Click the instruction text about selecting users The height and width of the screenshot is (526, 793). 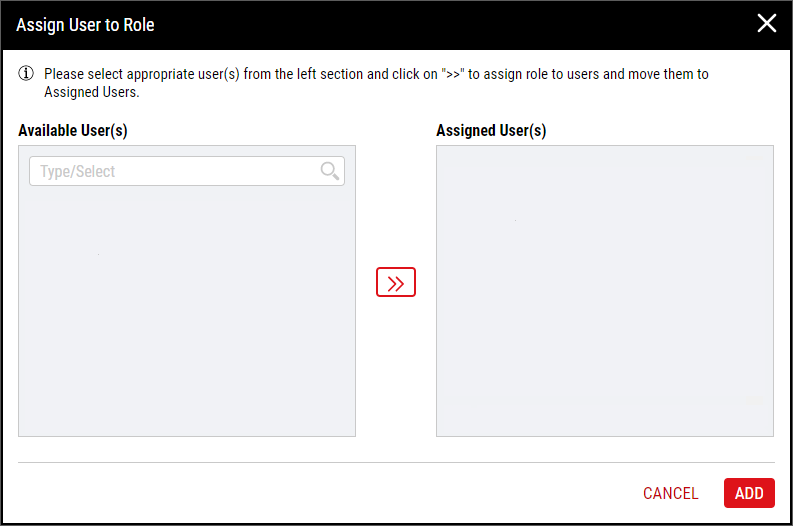click(x=376, y=83)
